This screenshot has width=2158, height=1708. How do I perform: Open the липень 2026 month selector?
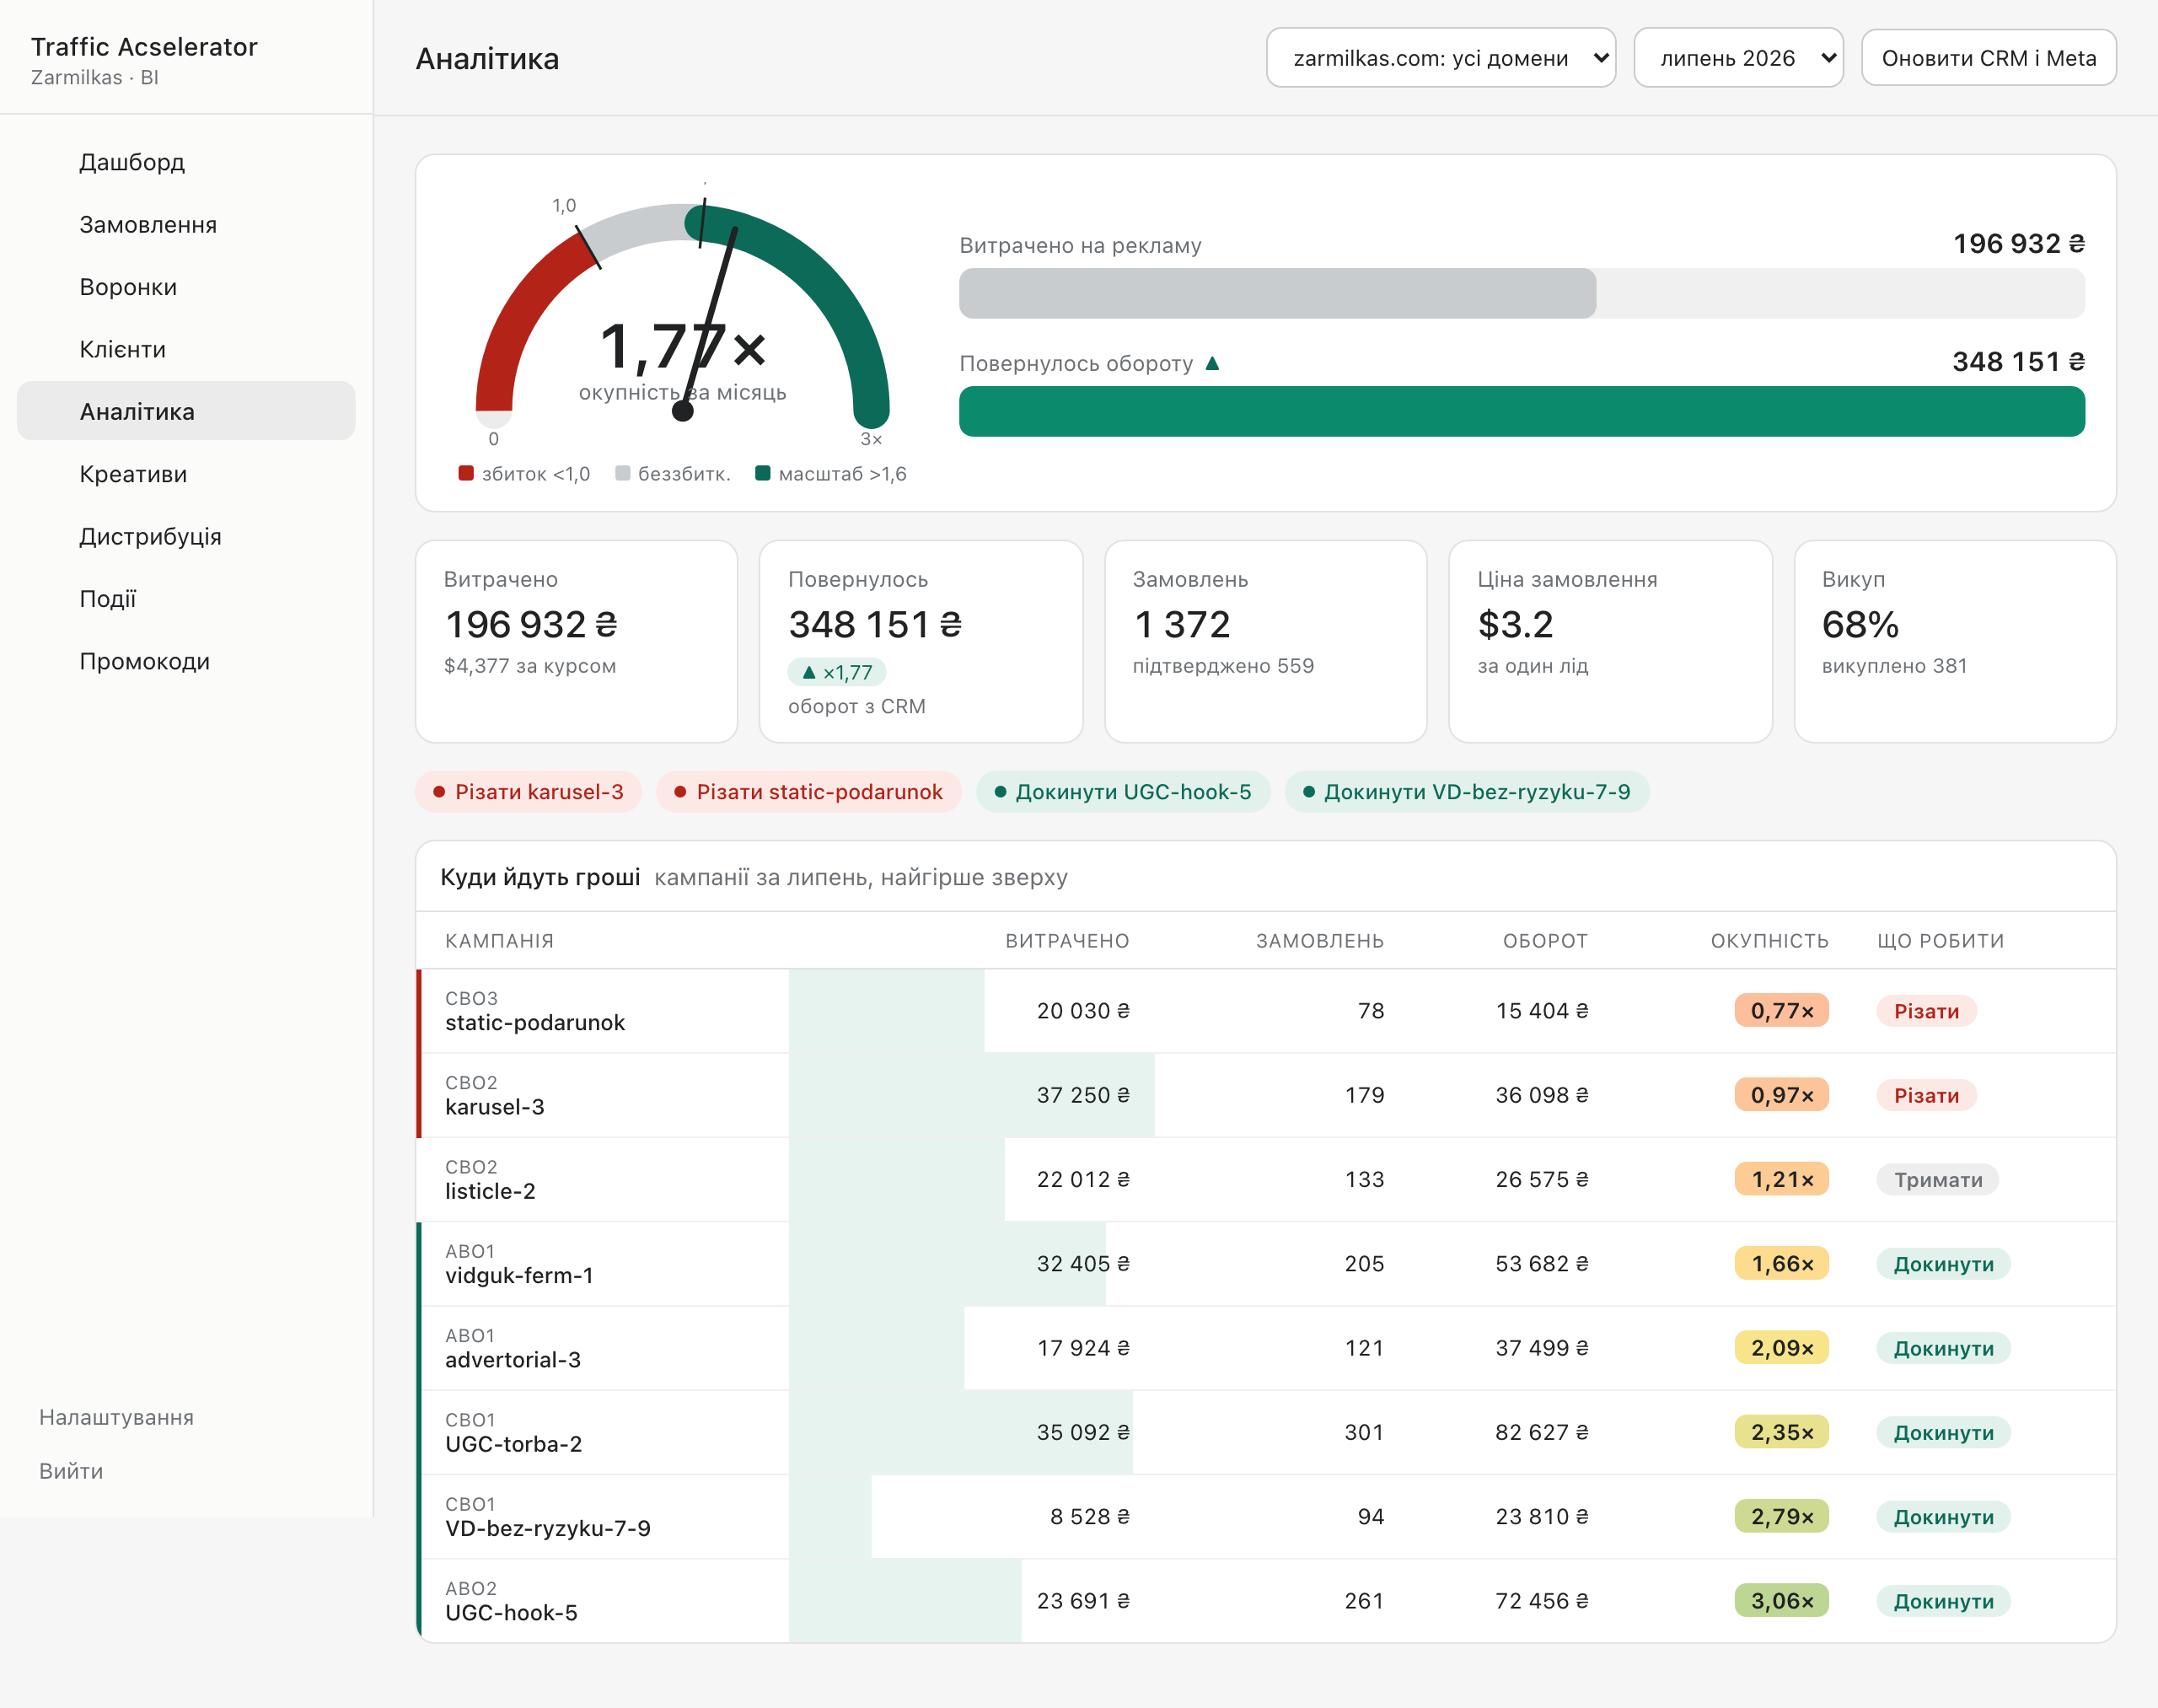click(x=1738, y=58)
